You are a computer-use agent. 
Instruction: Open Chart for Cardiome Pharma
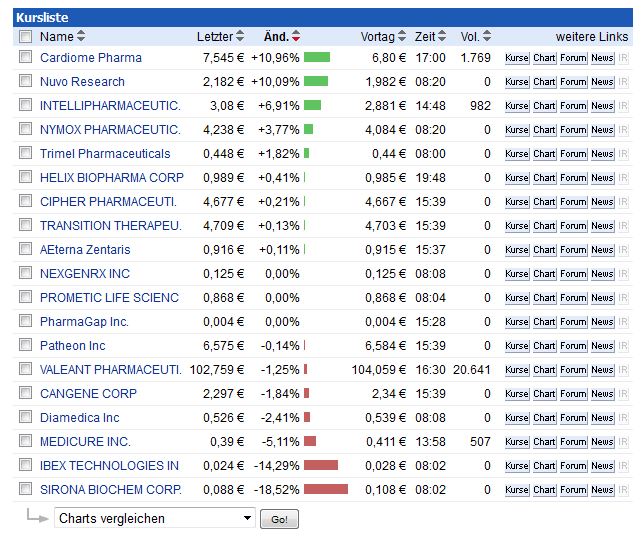[544, 58]
